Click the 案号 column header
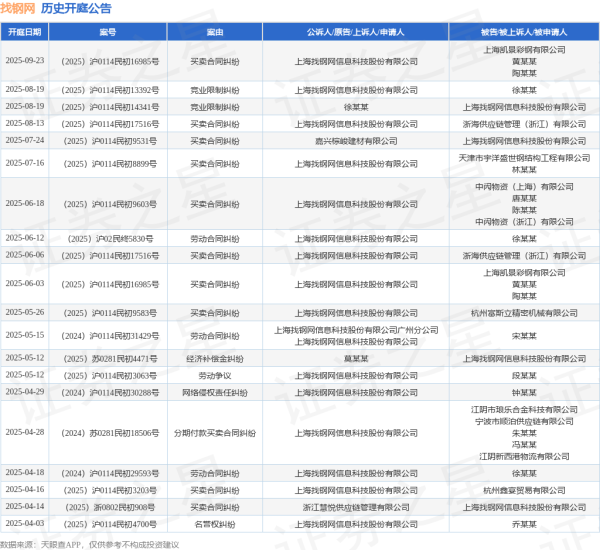 [x=108, y=32]
